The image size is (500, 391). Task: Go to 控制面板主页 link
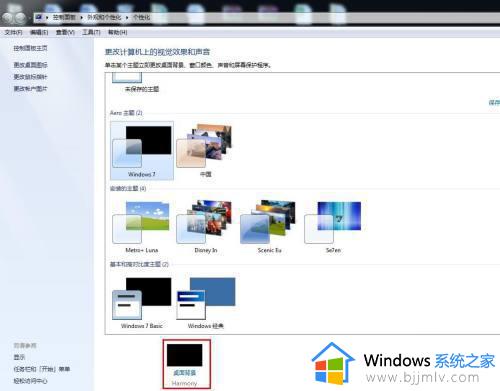(x=30, y=48)
